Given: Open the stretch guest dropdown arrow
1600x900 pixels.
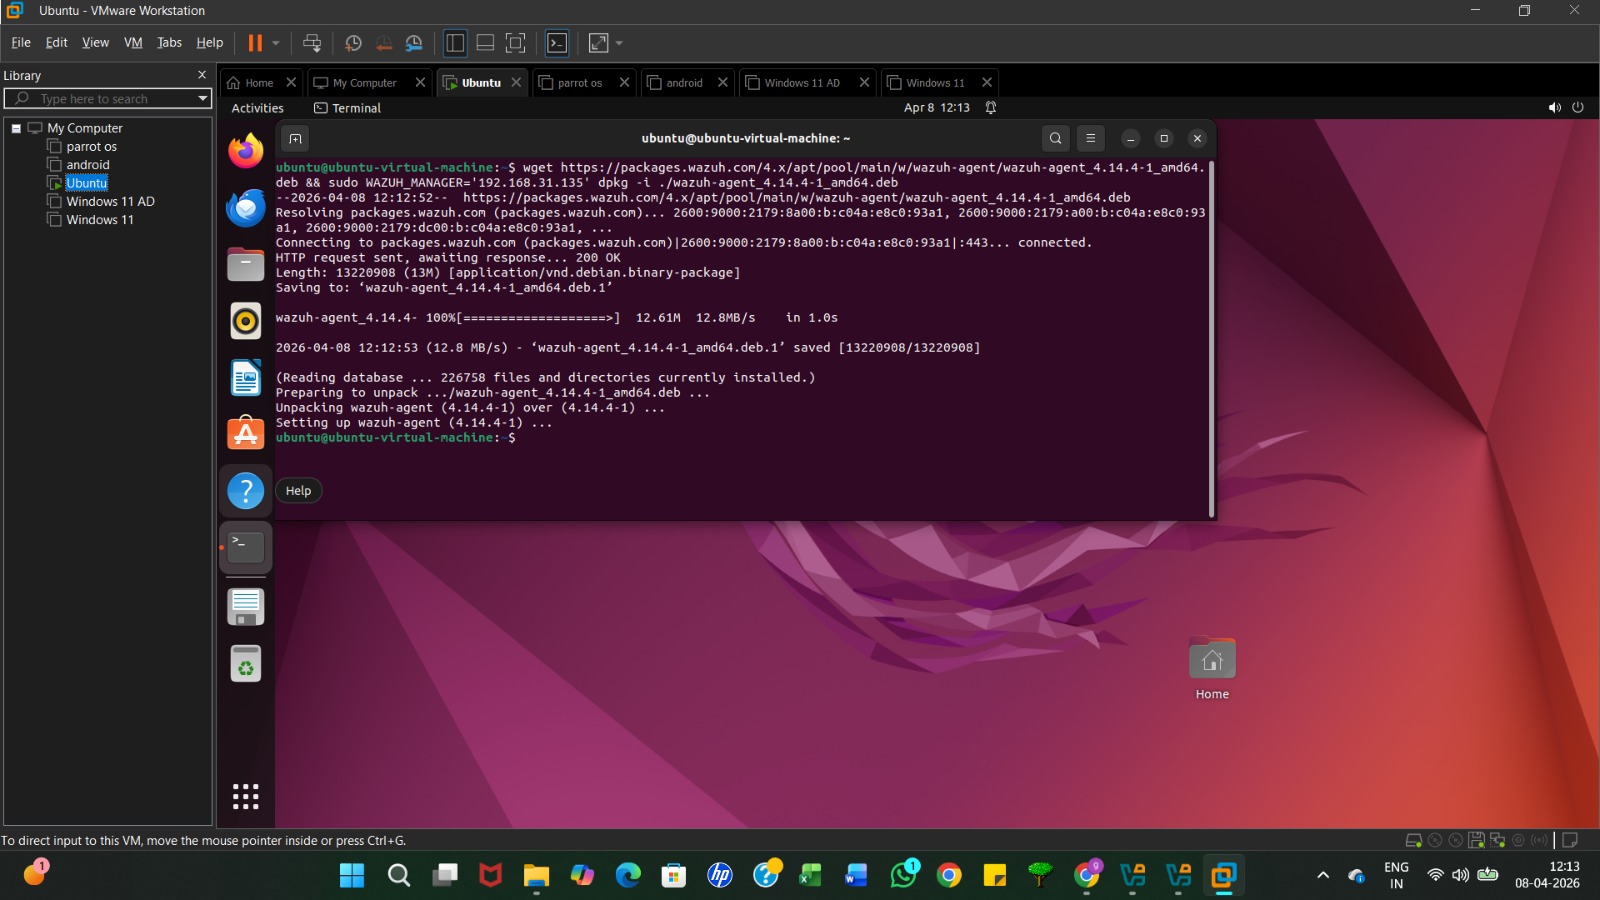Looking at the screenshot, I should point(619,43).
